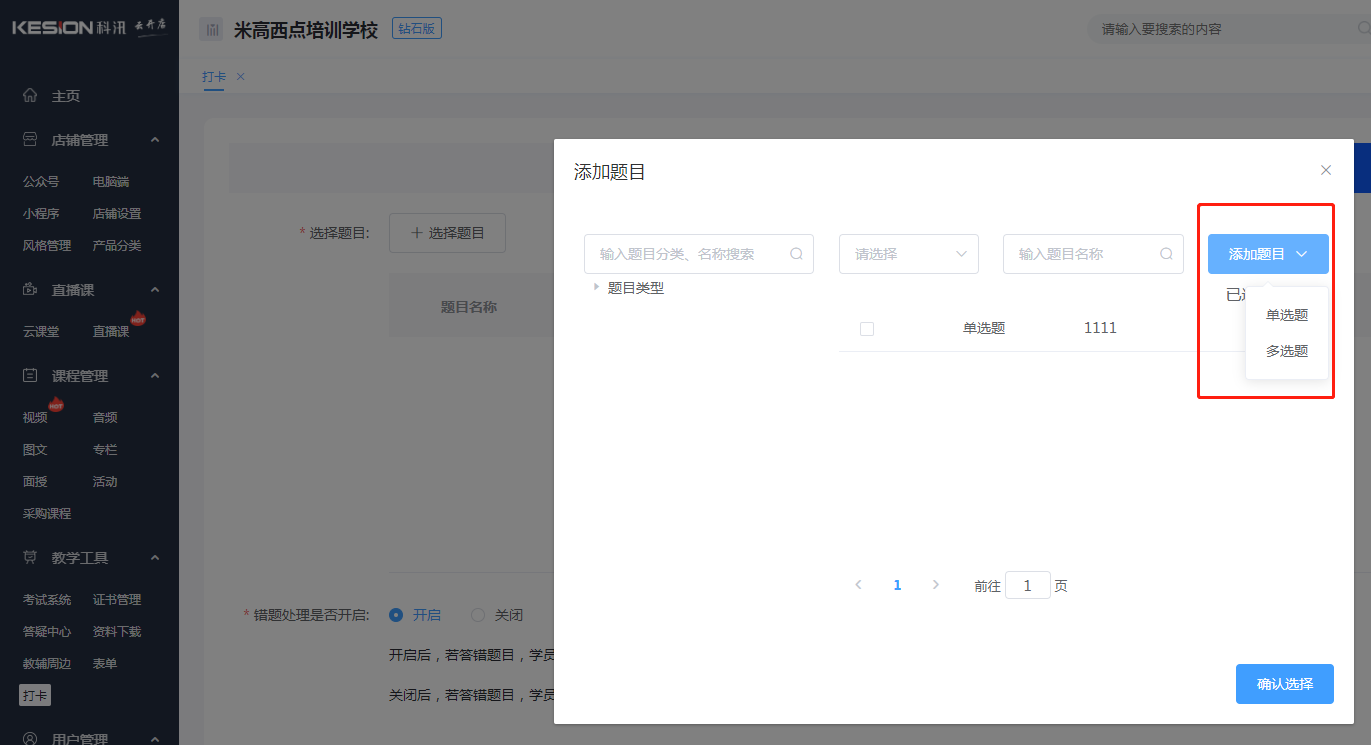The image size is (1371, 745).
Task: Close the 添加题目 dialog with X icon
Action: (x=1326, y=170)
